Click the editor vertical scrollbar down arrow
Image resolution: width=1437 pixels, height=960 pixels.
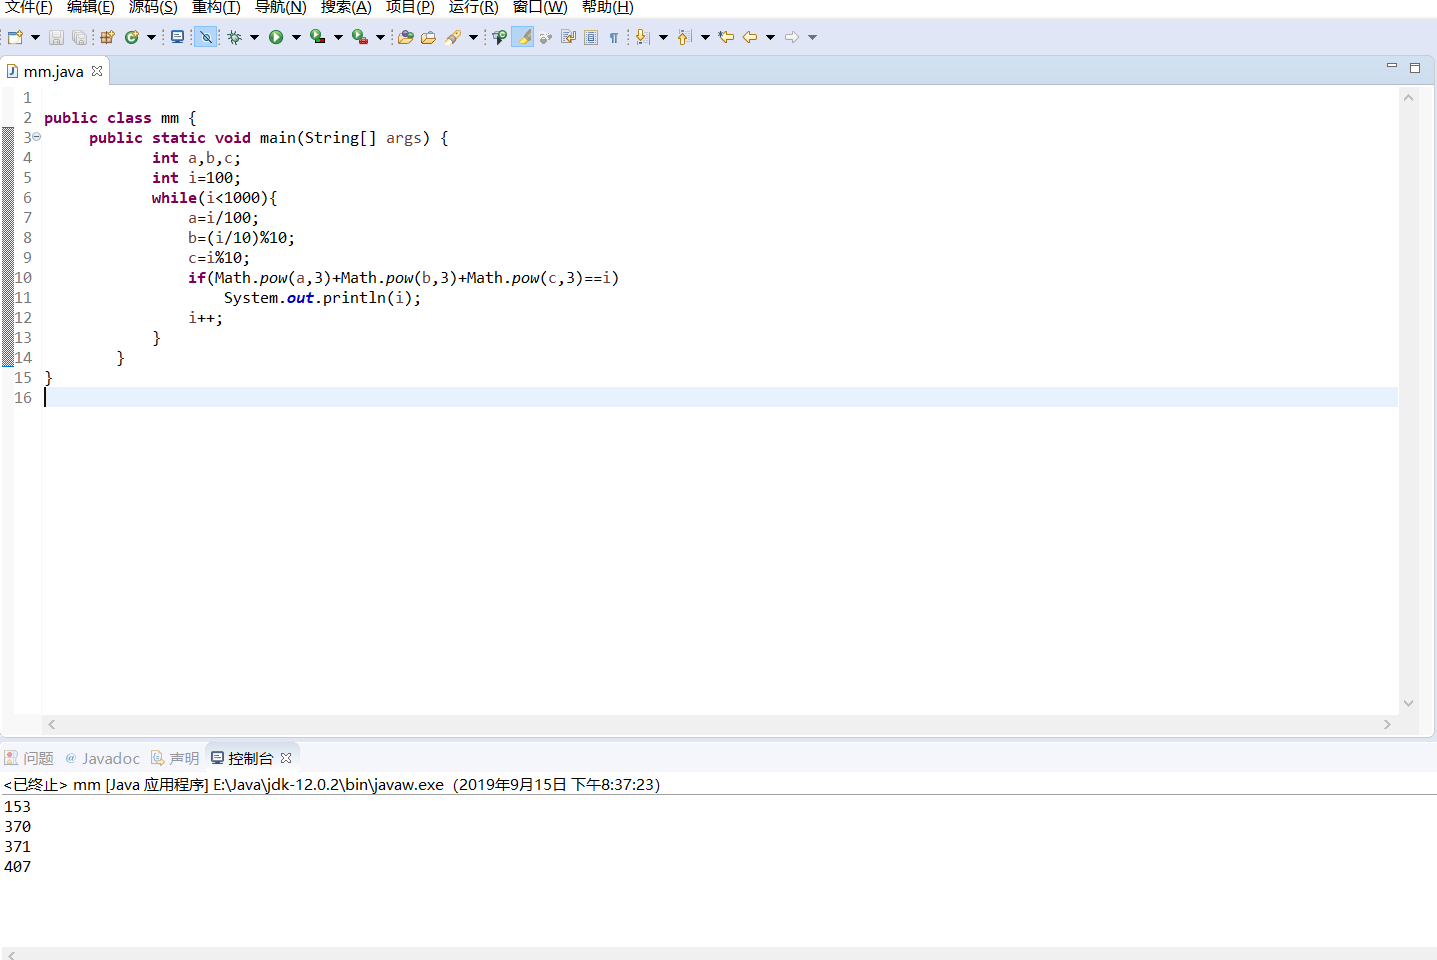tap(1408, 703)
